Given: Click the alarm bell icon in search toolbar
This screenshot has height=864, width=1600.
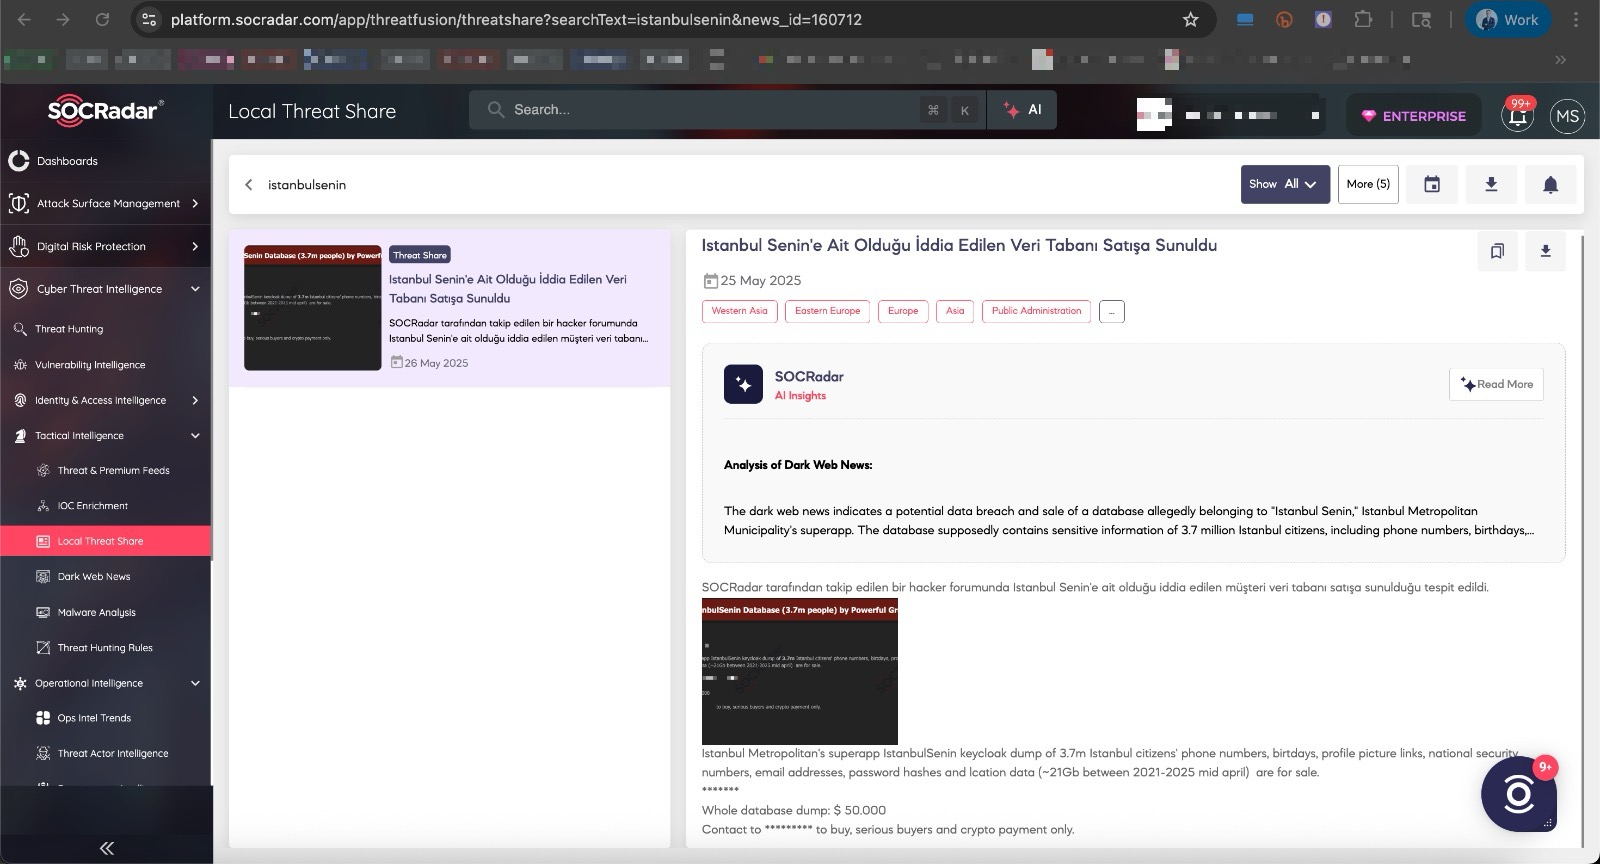Looking at the screenshot, I should [1550, 184].
